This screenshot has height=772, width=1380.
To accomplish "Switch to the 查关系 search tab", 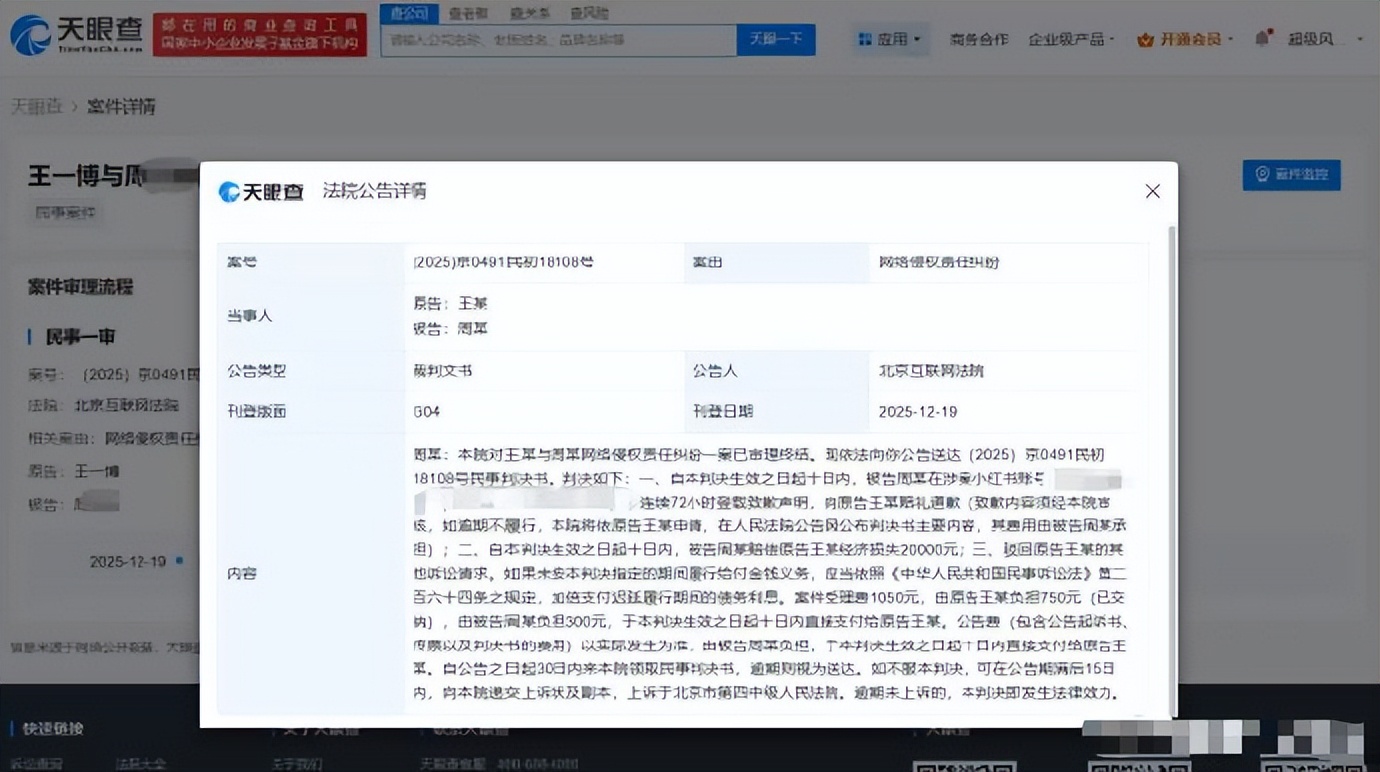I will [x=529, y=13].
